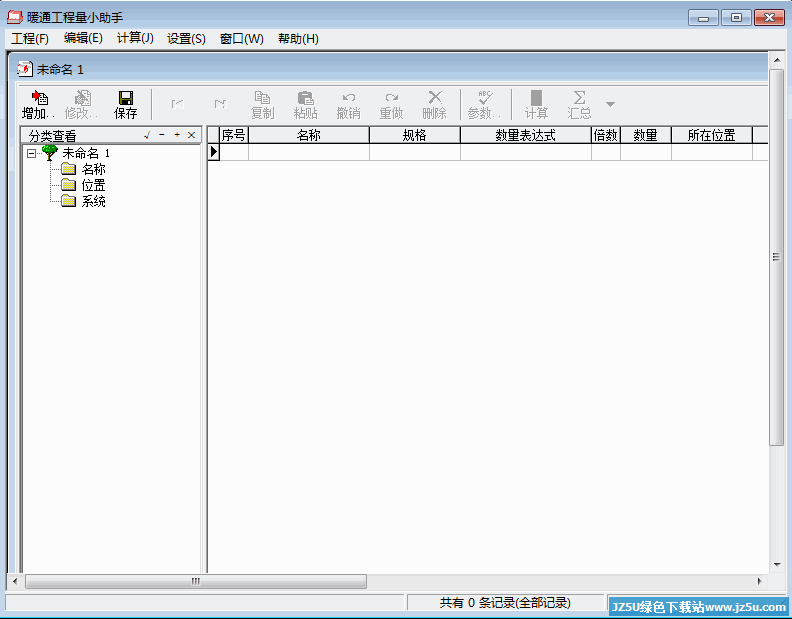Open the 编辑(E) menu

(x=83, y=38)
